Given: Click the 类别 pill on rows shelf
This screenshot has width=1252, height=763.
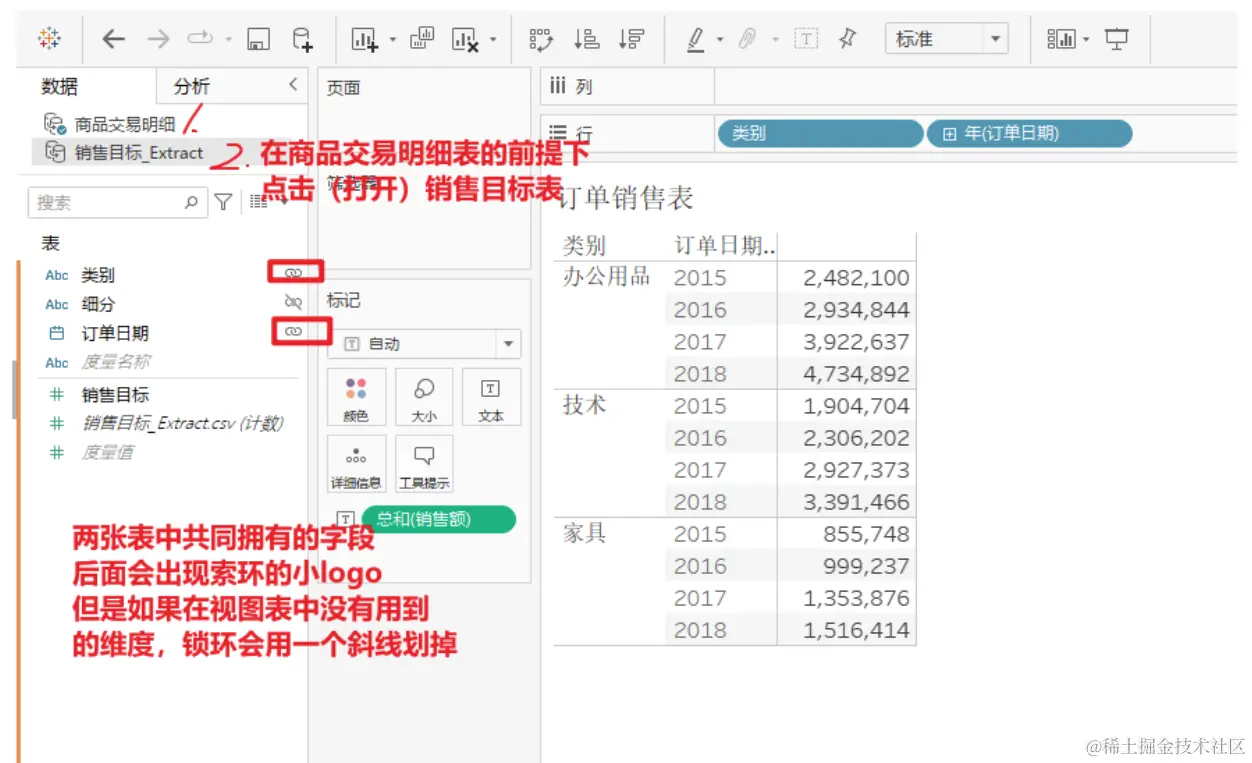Looking at the screenshot, I should [x=820, y=133].
